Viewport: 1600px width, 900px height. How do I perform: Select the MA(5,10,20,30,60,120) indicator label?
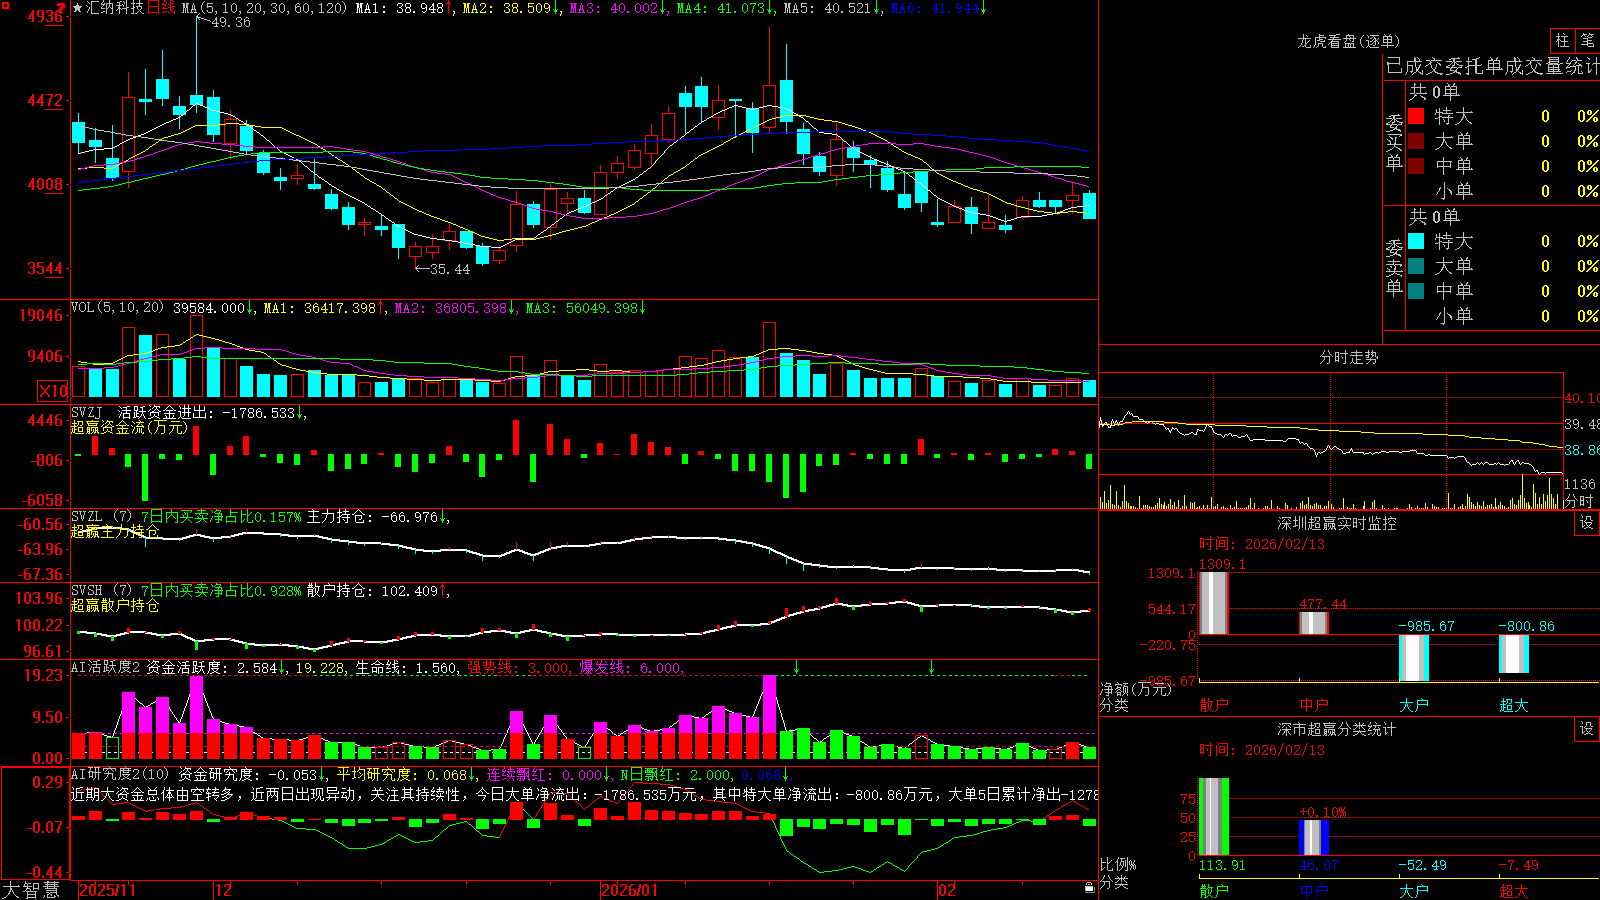[264, 8]
